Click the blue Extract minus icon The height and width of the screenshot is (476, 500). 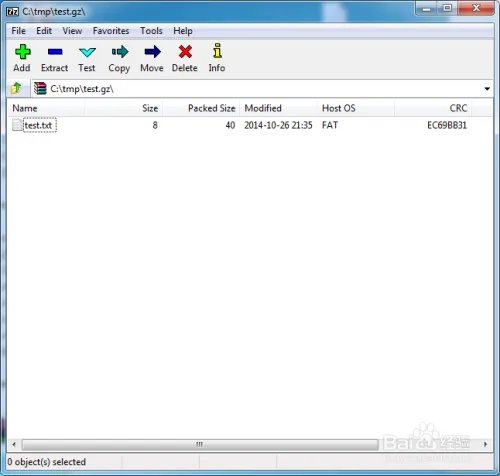tap(55, 52)
